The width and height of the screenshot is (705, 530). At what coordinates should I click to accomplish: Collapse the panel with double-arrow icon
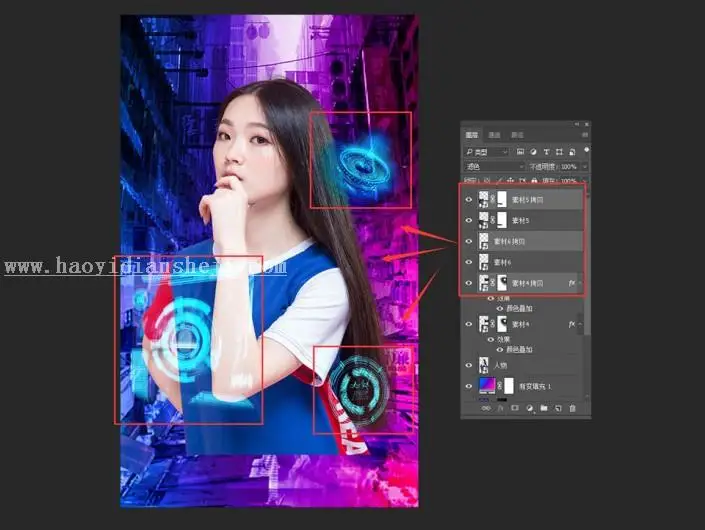(x=577, y=124)
